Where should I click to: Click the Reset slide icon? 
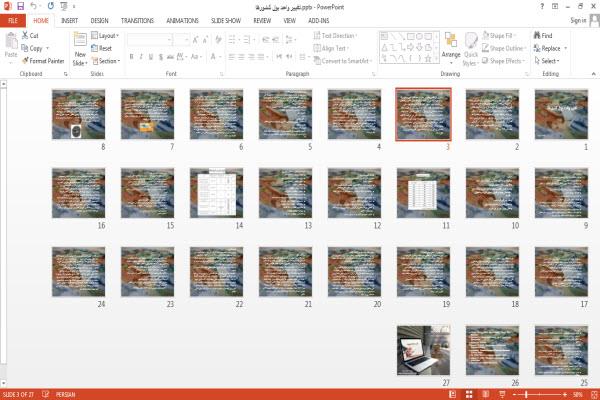coord(95,48)
